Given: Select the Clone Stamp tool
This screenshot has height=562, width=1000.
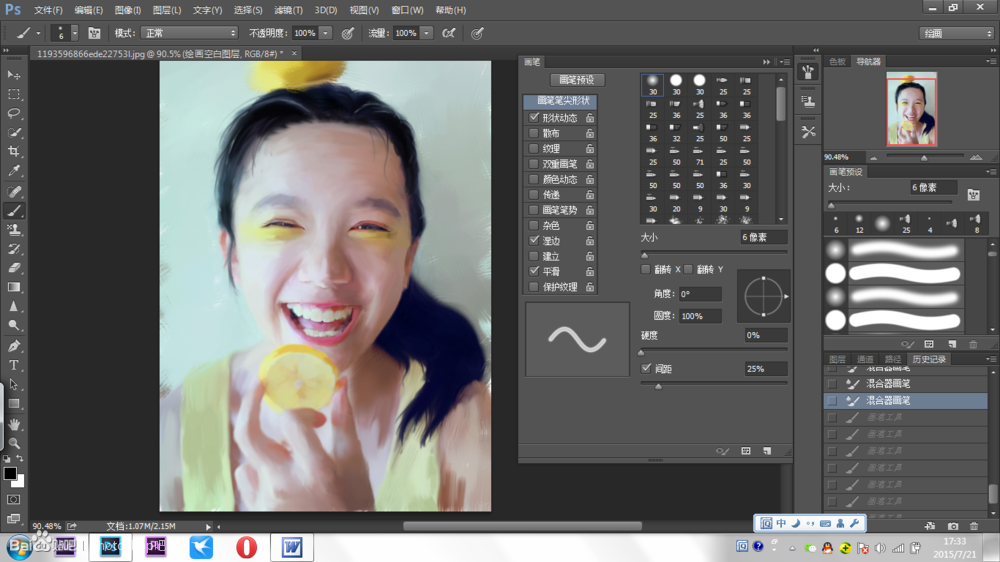Looking at the screenshot, I should [14, 229].
